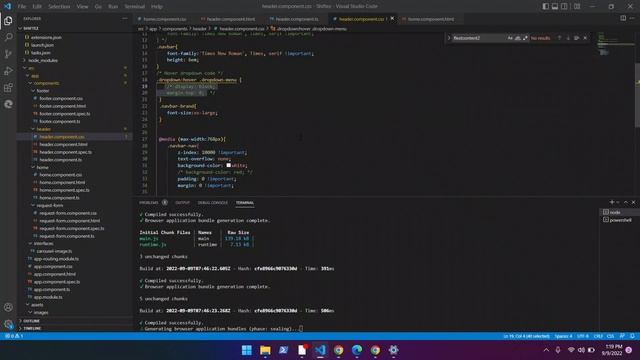Image resolution: width=640 pixels, height=360 pixels.
Task: Click the feedback icon in status bar
Action: pyautogui.click(x=622, y=336)
